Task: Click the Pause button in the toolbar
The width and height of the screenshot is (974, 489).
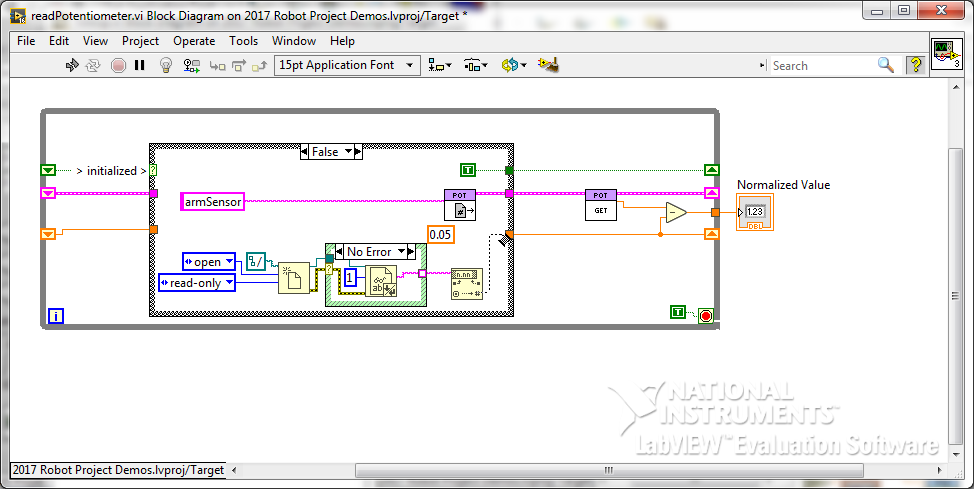Action: pyautogui.click(x=140, y=66)
